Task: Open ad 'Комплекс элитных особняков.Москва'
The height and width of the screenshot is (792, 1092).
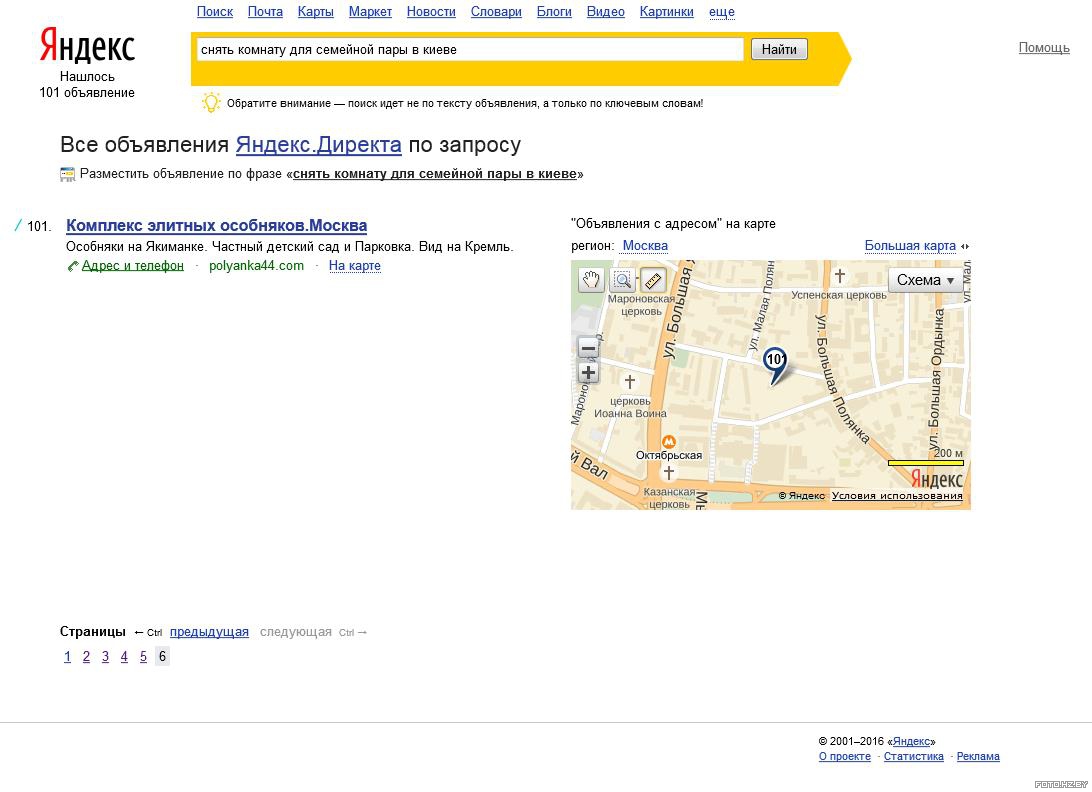Action: click(217, 226)
